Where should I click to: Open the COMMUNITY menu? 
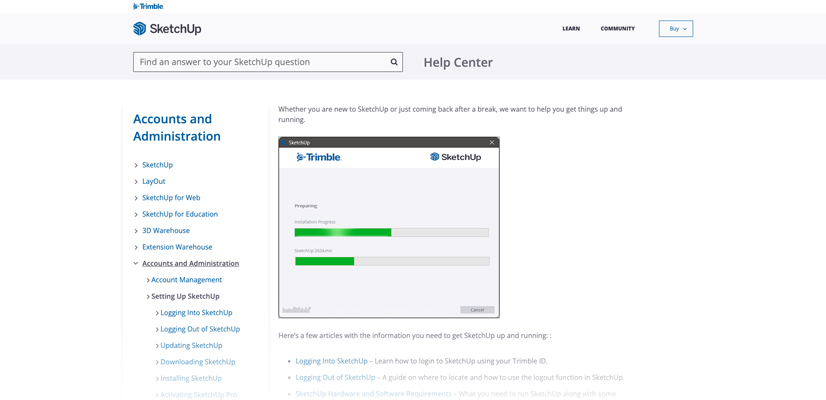pyautogui.click(x=617, y=28)
